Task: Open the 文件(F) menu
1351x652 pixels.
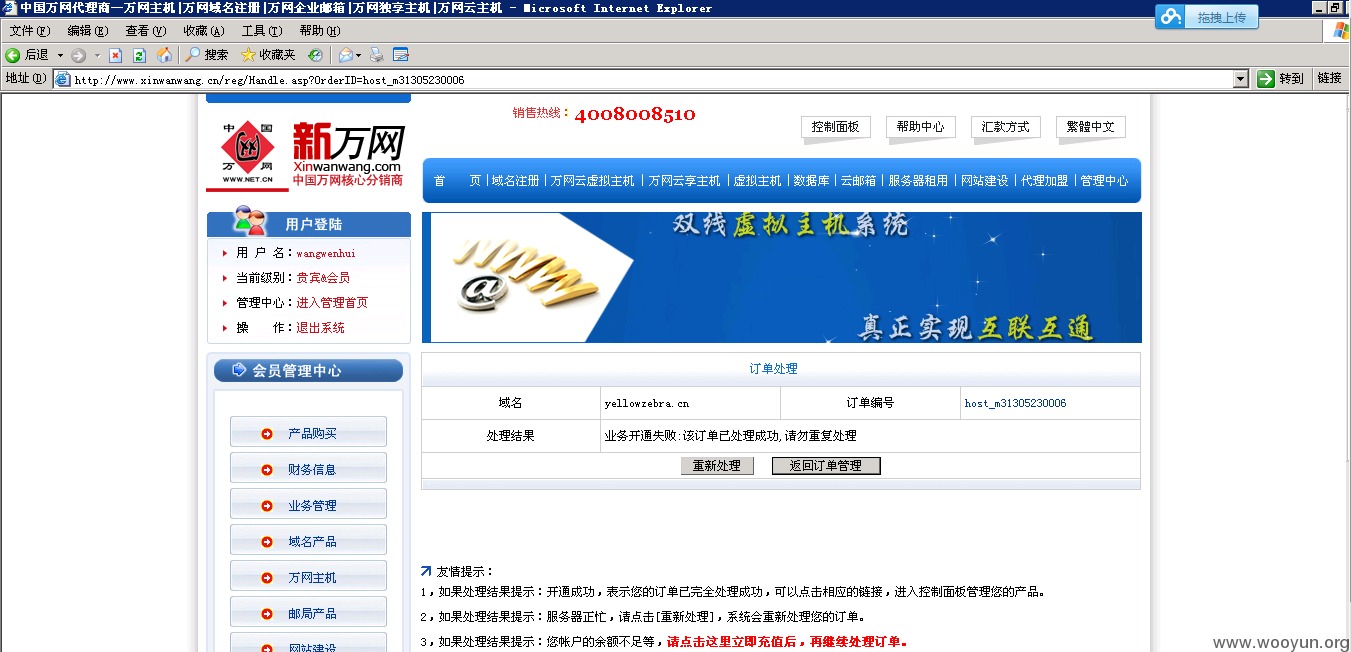Action: coord(29,31)
